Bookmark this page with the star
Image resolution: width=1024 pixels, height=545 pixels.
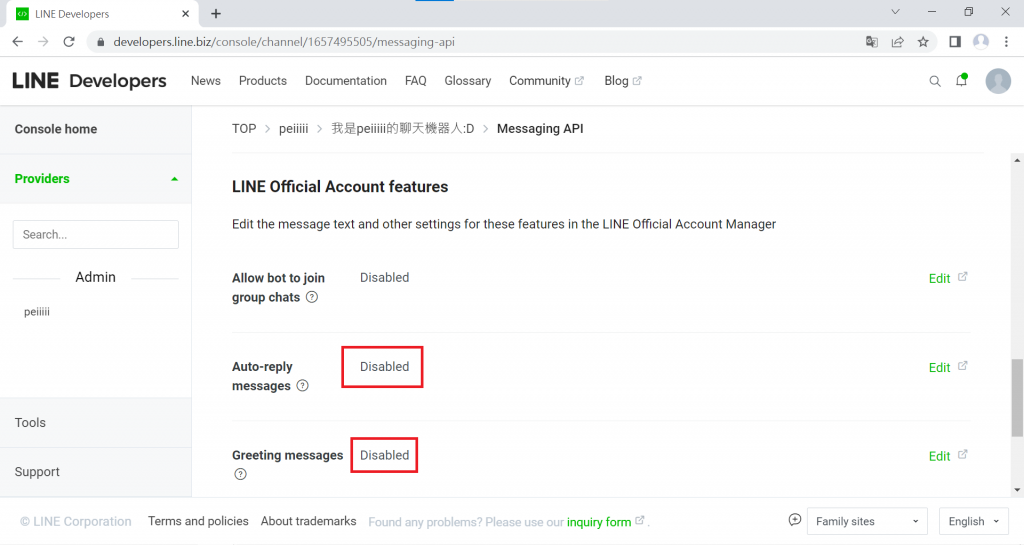tap(923, 42)
